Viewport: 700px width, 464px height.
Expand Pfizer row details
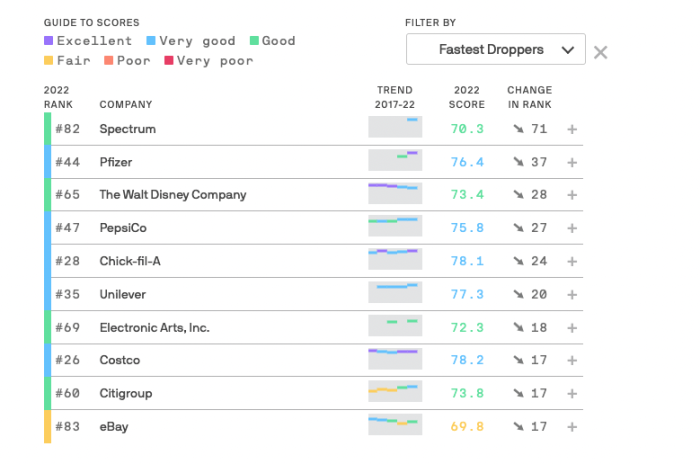[x=572, y=162]
